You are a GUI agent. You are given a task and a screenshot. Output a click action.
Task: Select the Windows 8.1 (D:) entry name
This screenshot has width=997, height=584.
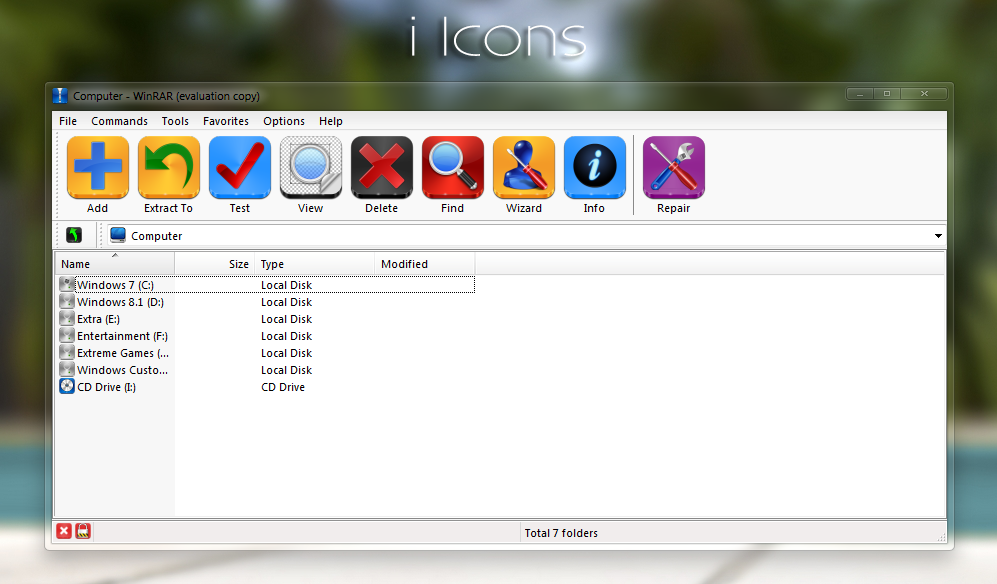coord(120,302)
